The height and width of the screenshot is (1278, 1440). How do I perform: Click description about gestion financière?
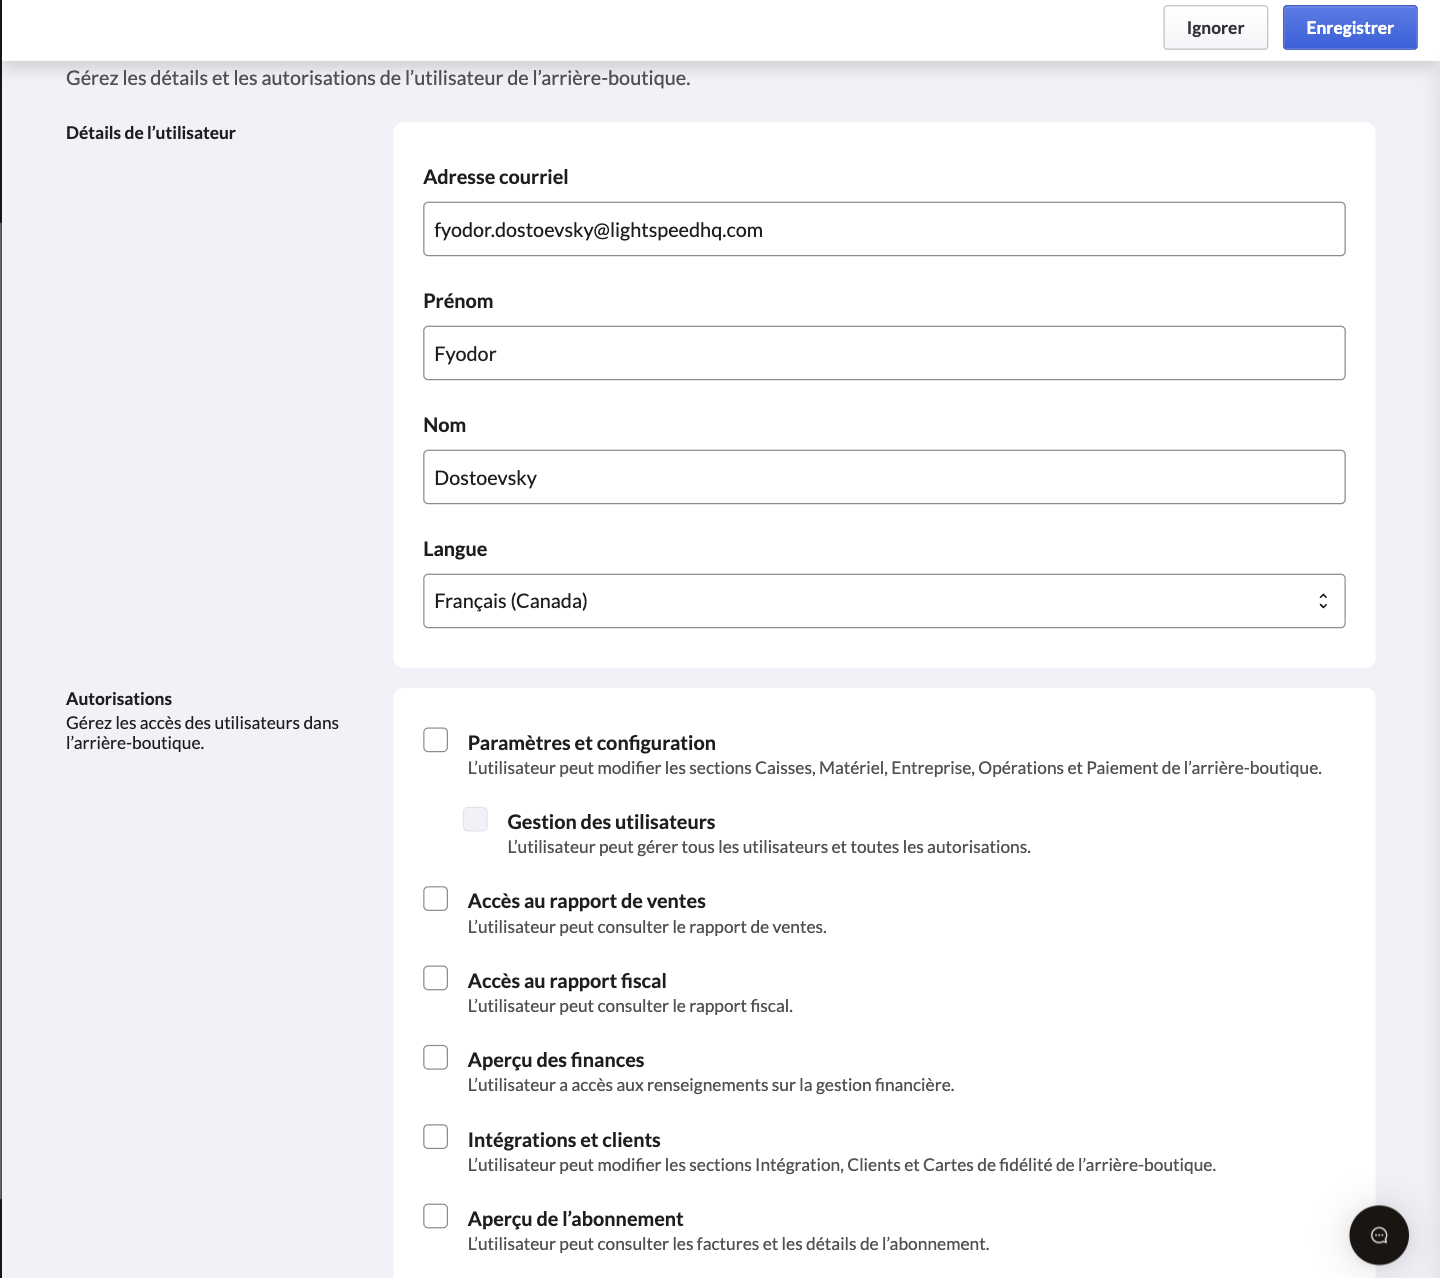[x=711, y=1085]
